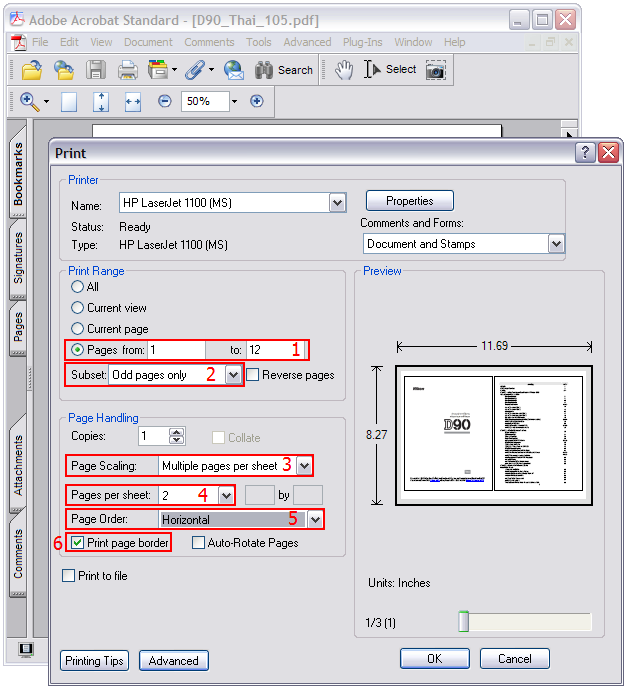
Task: Click the Save floppy disk icon
Action: 96,70
